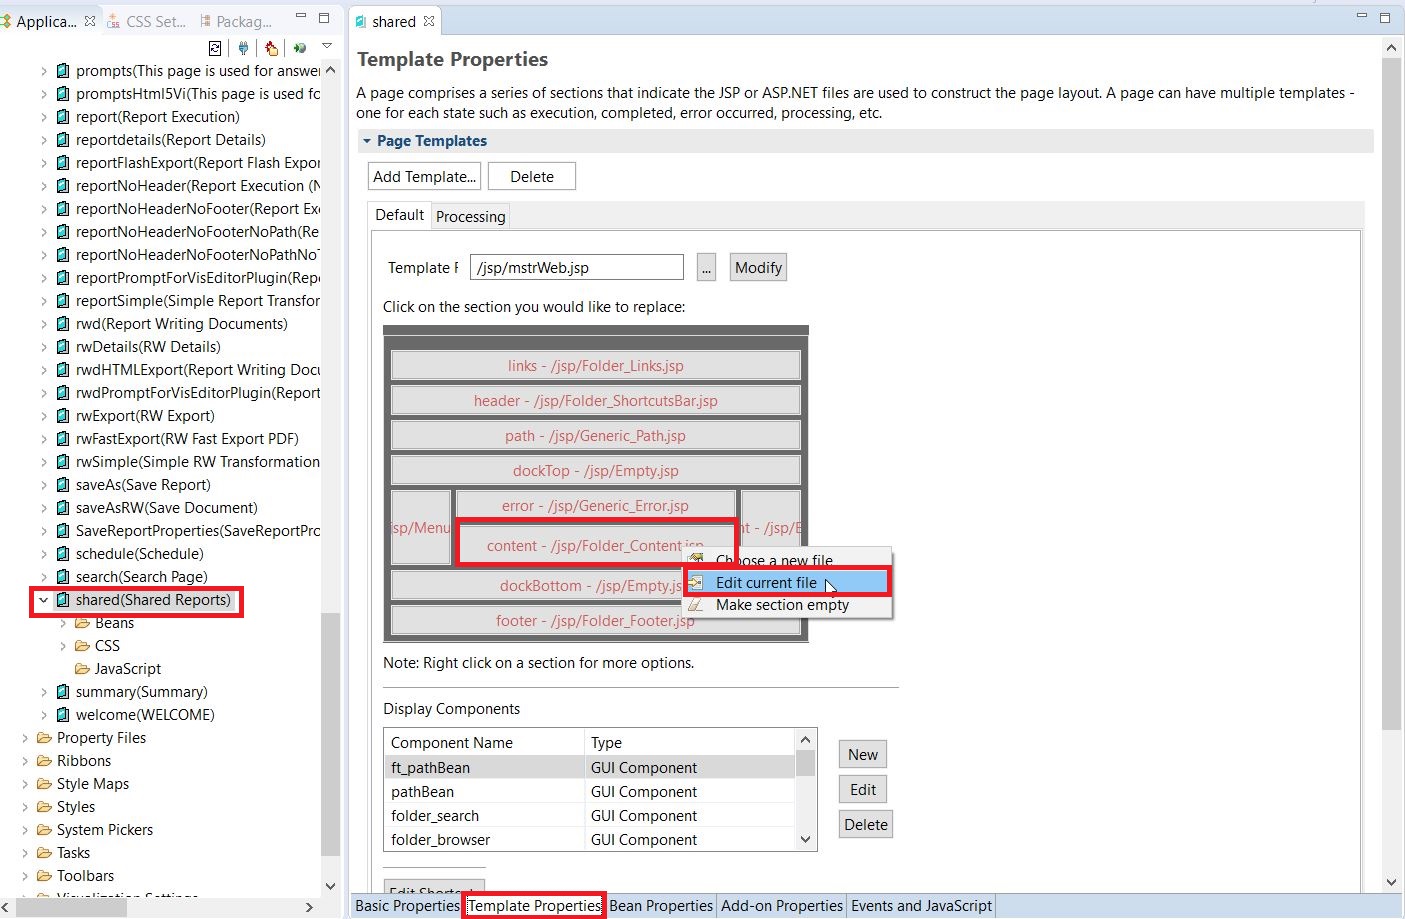Click the JavaScript folder icon in the tree
The width and height of the screenshot is (1405, 919).
pos(85,668)
